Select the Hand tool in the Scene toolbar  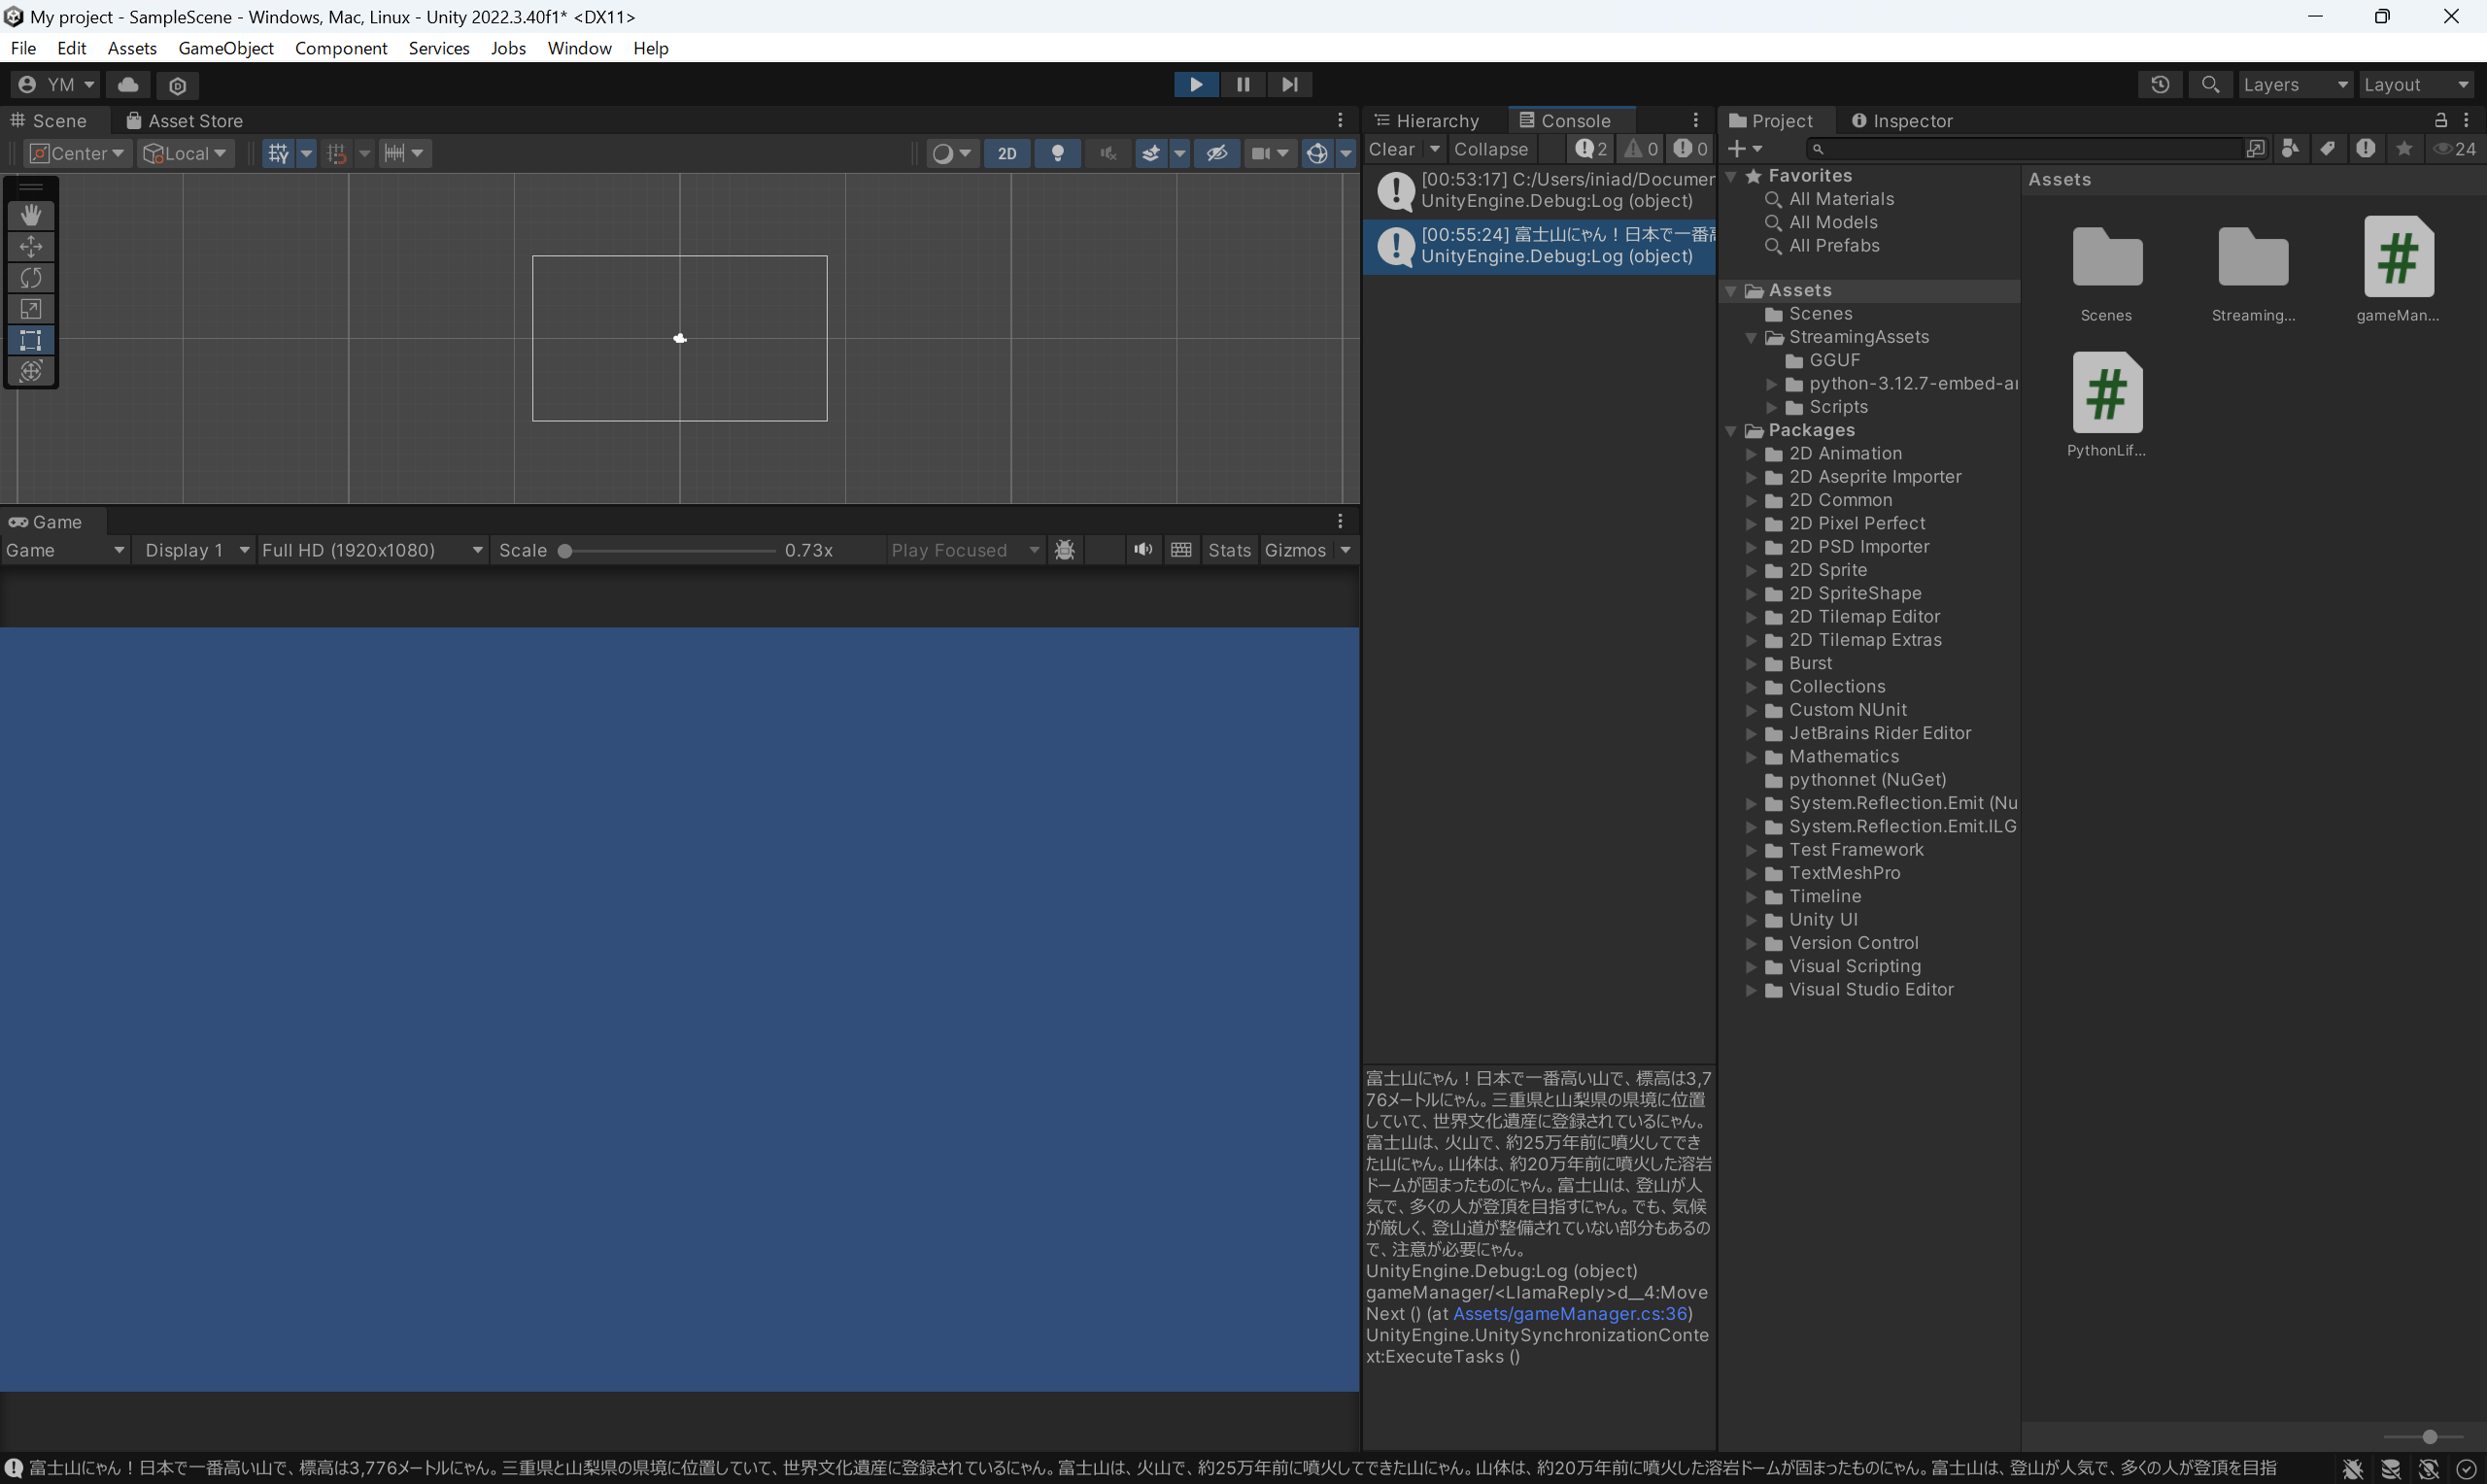point(31,214)
